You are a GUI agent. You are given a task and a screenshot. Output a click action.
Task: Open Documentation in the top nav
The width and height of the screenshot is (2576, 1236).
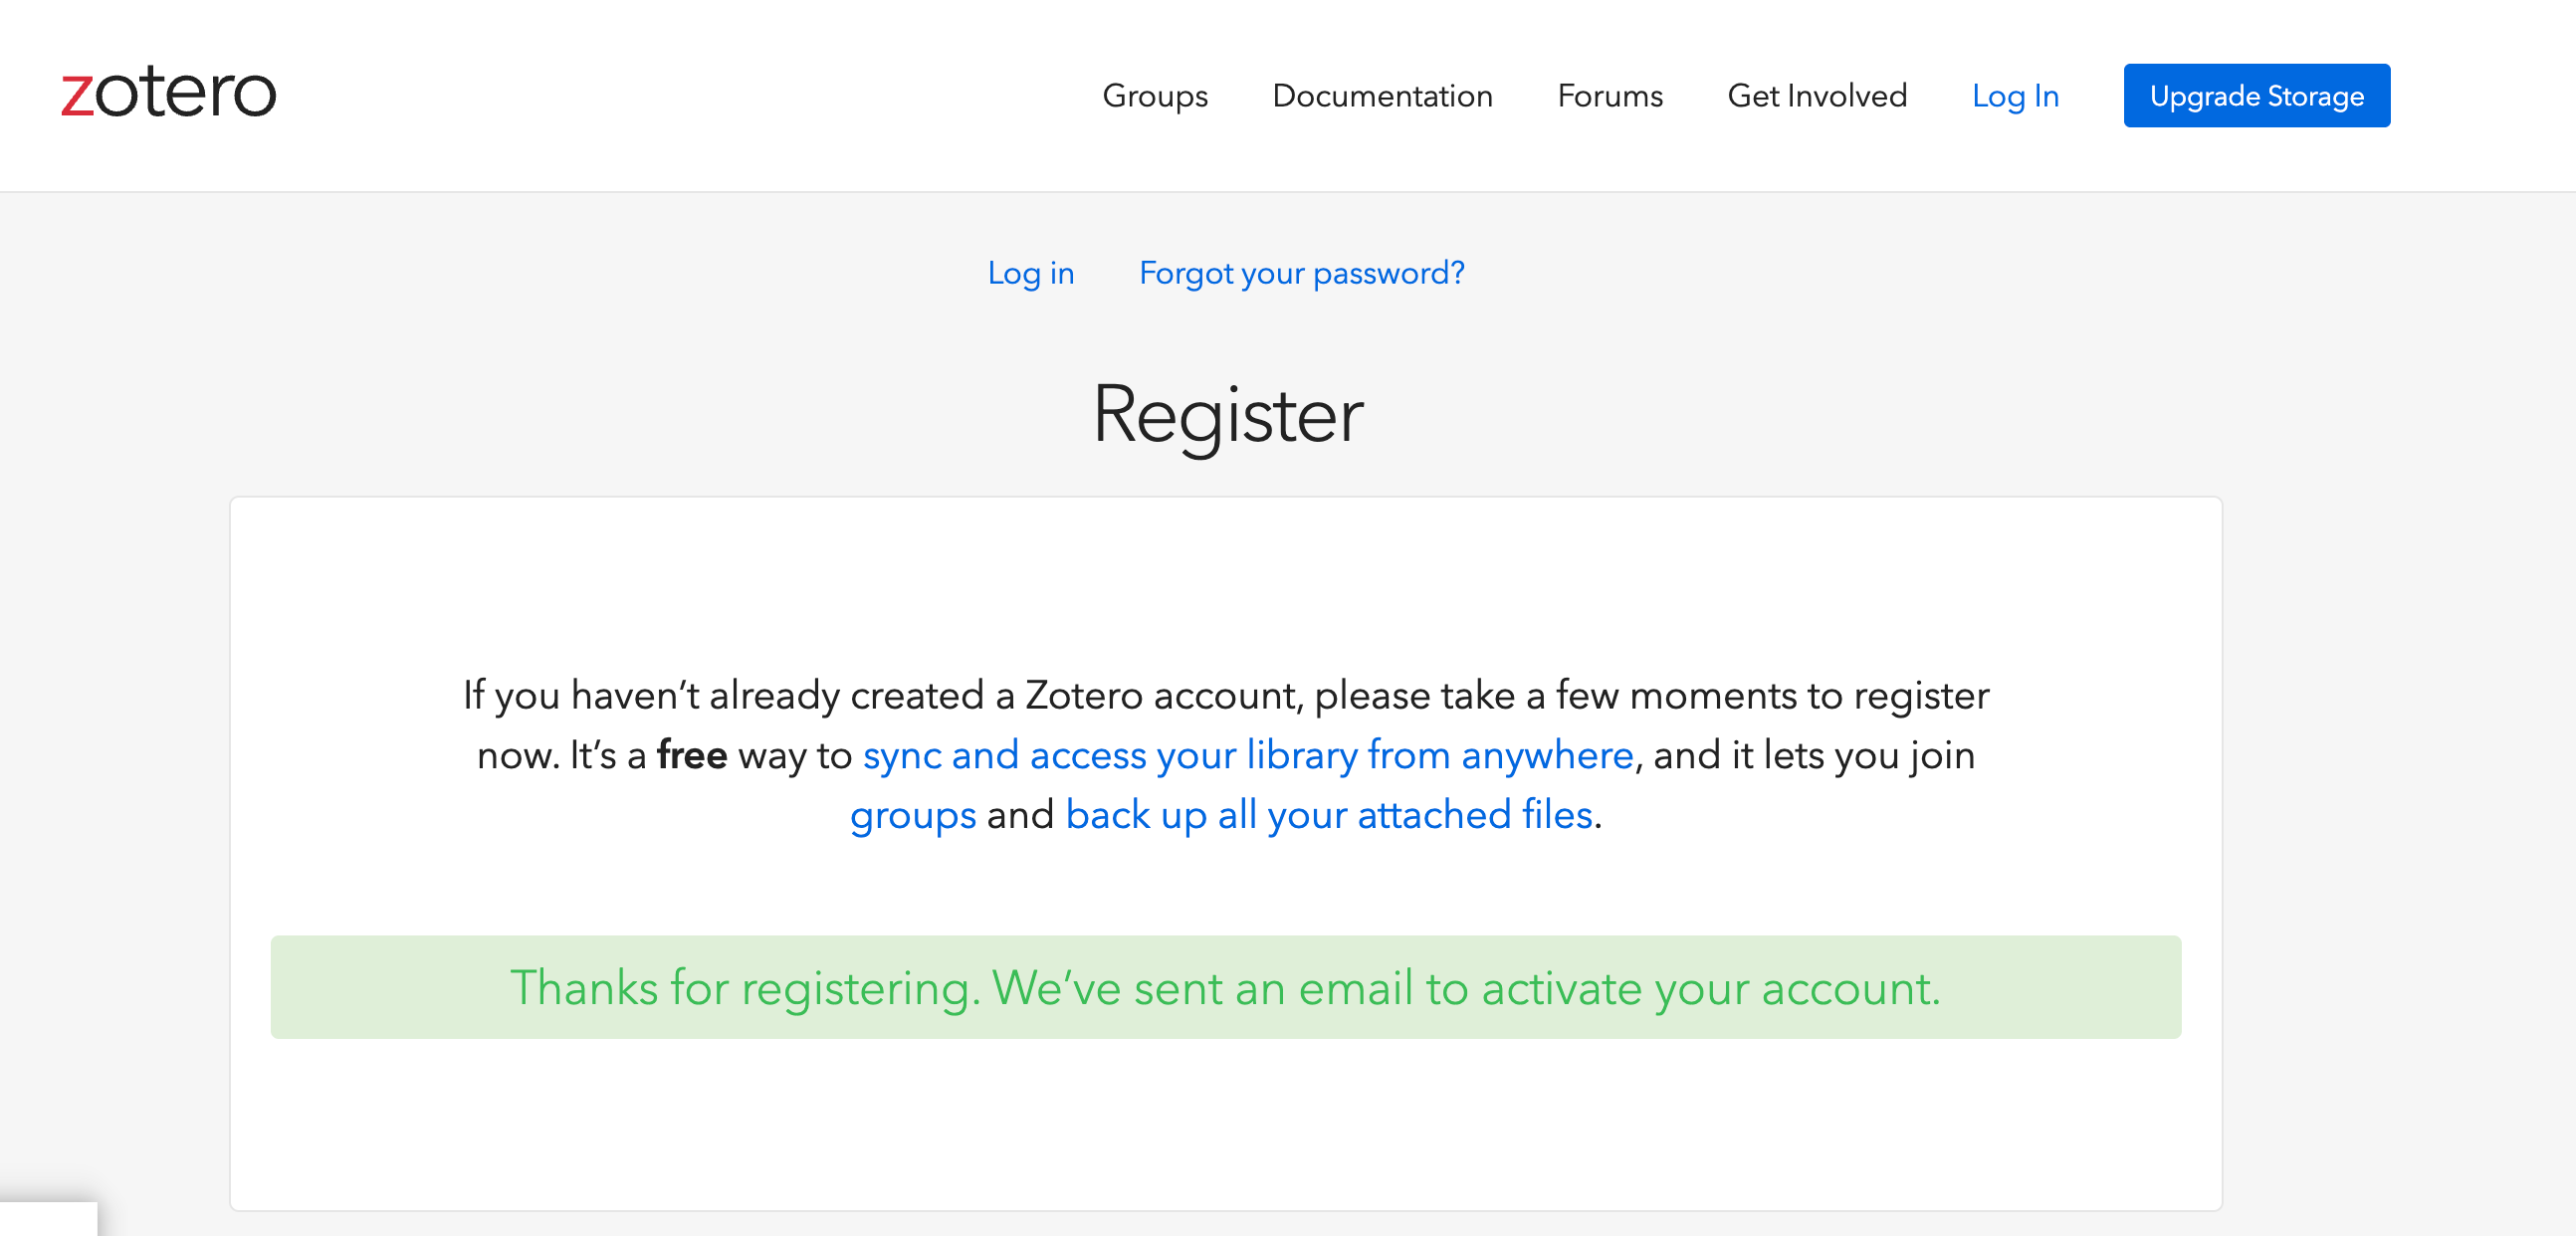[1382, 96]
